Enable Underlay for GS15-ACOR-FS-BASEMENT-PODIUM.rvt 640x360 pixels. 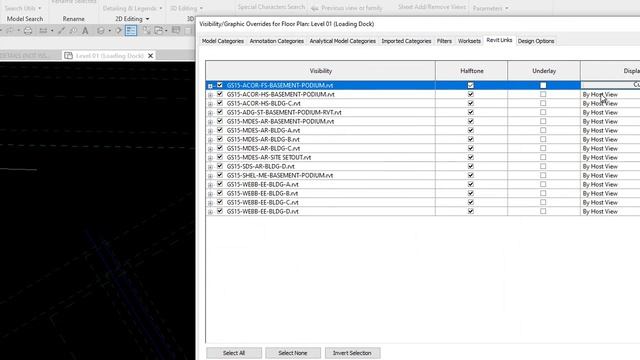[x=543, y=85]
